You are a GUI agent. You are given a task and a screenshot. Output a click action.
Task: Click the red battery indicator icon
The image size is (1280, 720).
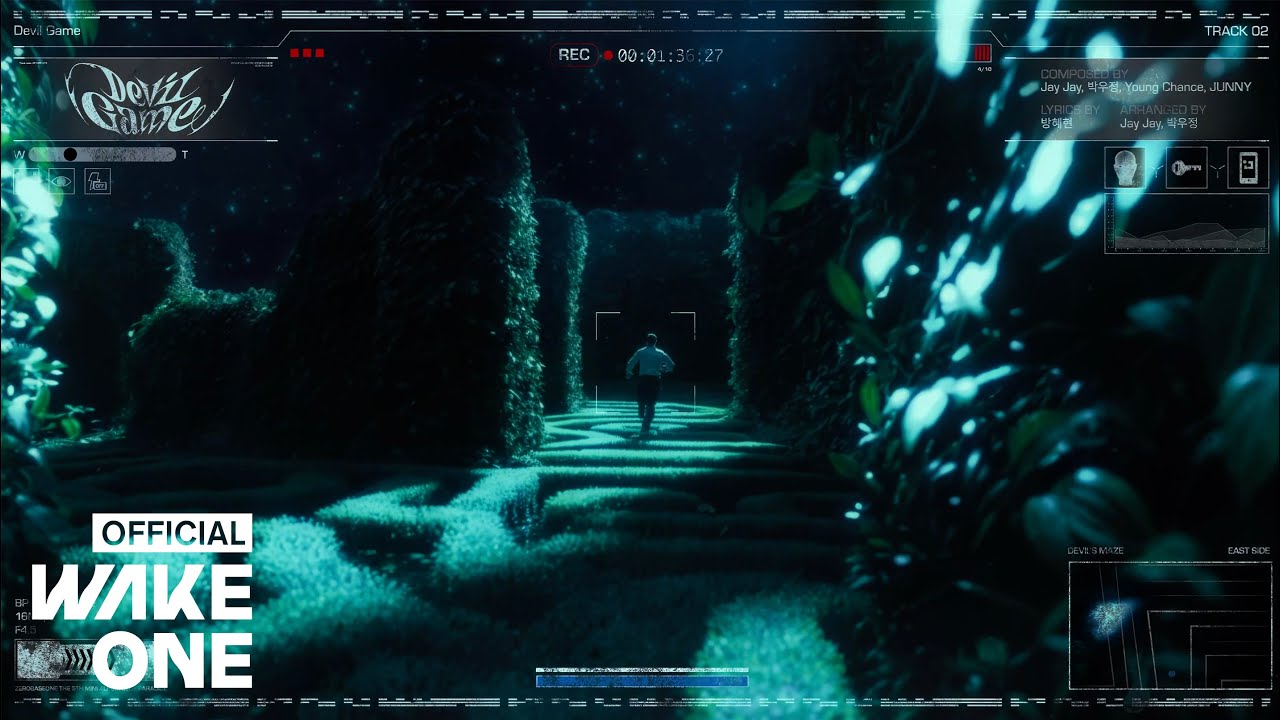point(982,53)
